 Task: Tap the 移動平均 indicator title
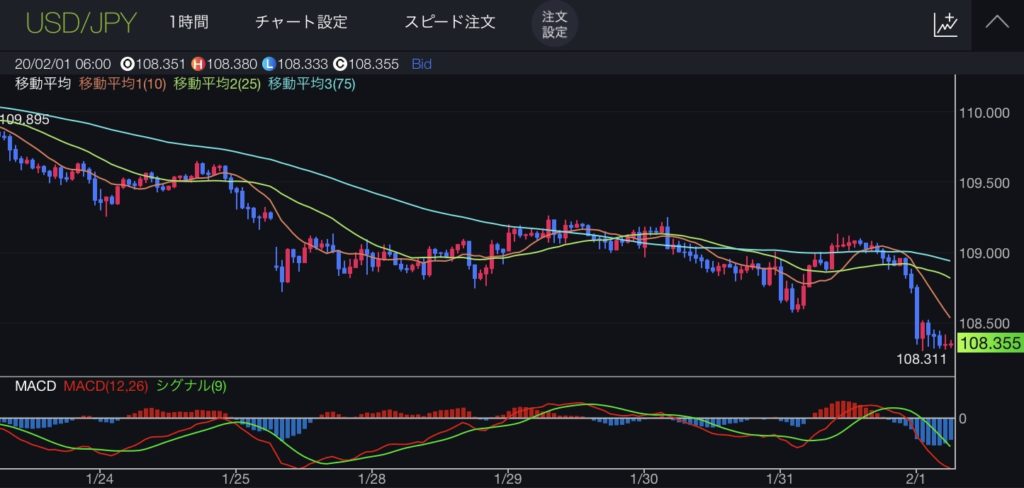click(42, 84)
